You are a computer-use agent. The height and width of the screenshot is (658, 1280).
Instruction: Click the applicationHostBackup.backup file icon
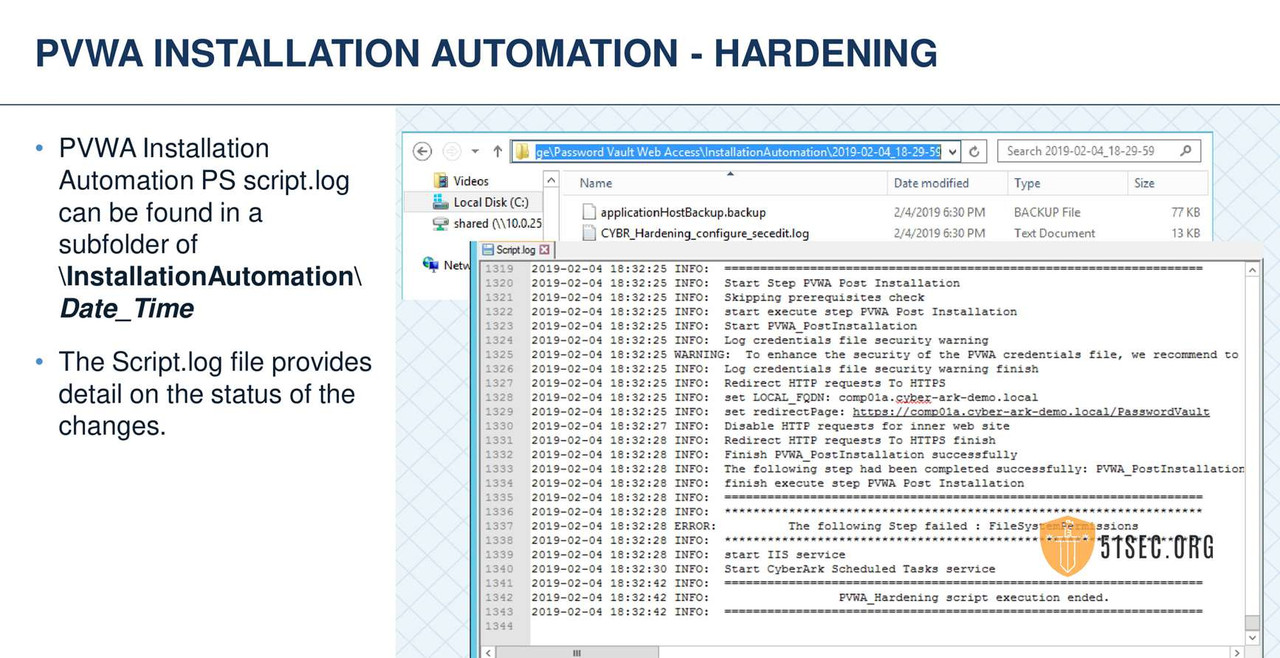click(x=589, y=212)
